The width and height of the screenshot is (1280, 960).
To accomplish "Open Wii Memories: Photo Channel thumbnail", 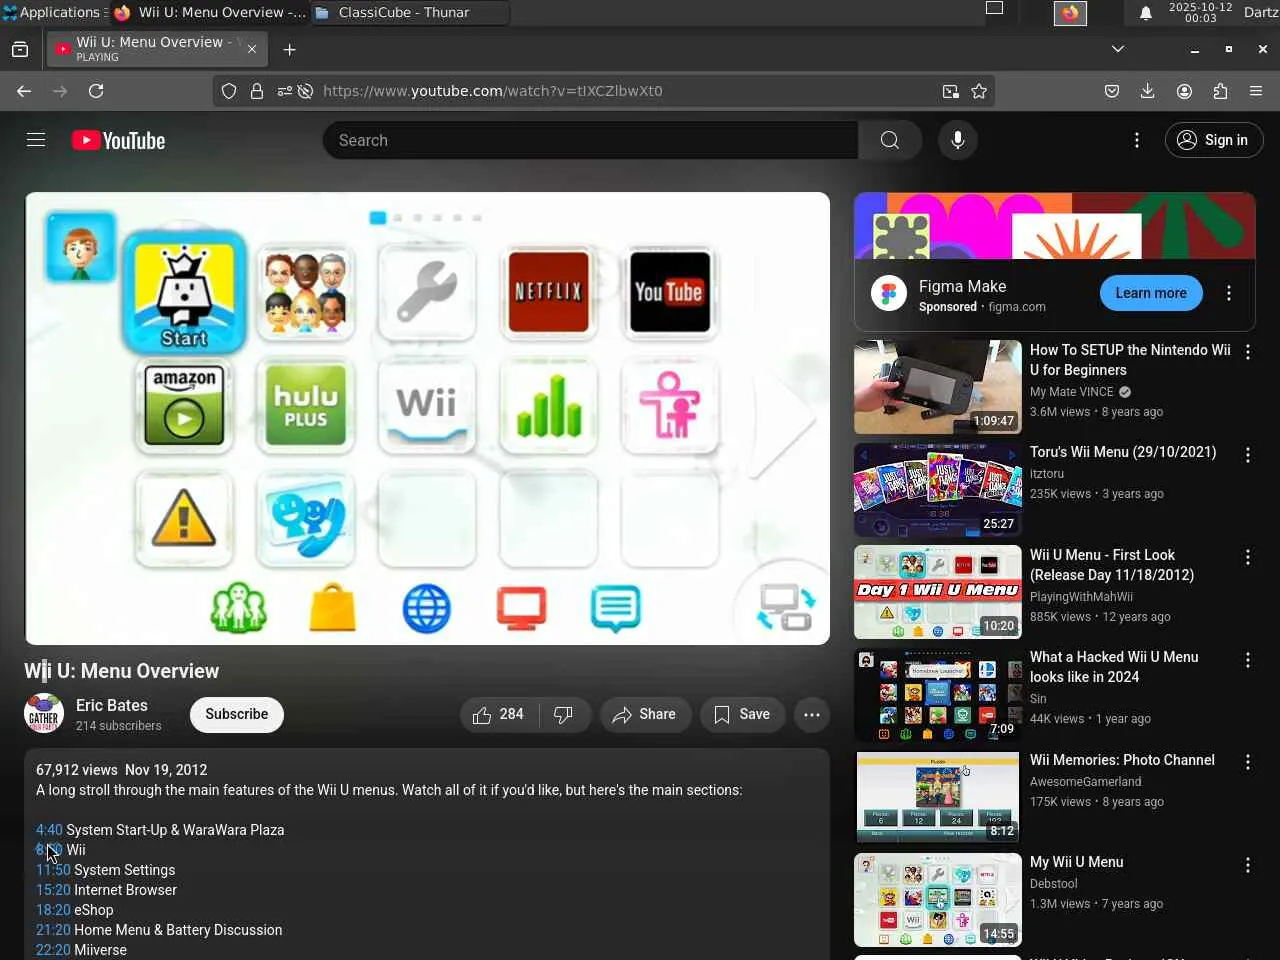I will (x=938, y=797).
